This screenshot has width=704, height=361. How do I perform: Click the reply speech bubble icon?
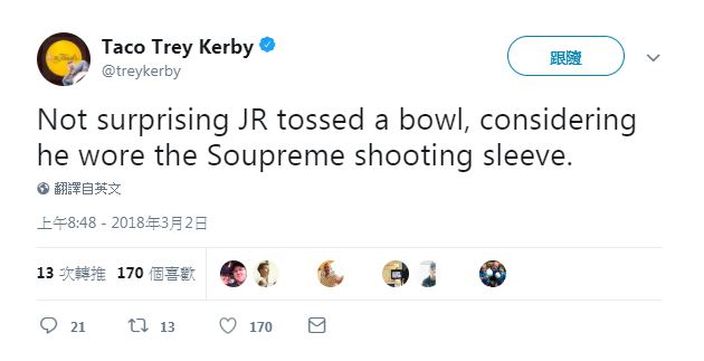48,326
